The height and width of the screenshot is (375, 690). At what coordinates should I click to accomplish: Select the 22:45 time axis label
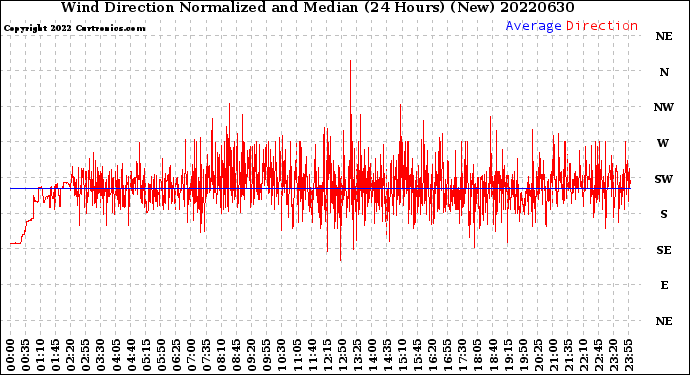(598, 355)
